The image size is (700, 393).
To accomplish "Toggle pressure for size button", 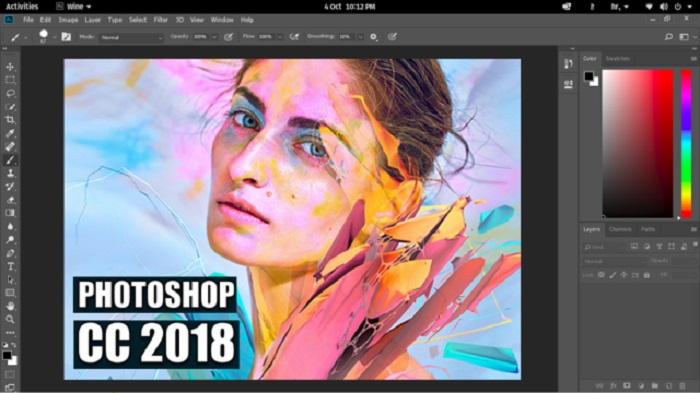I will [x=392, y=37].
